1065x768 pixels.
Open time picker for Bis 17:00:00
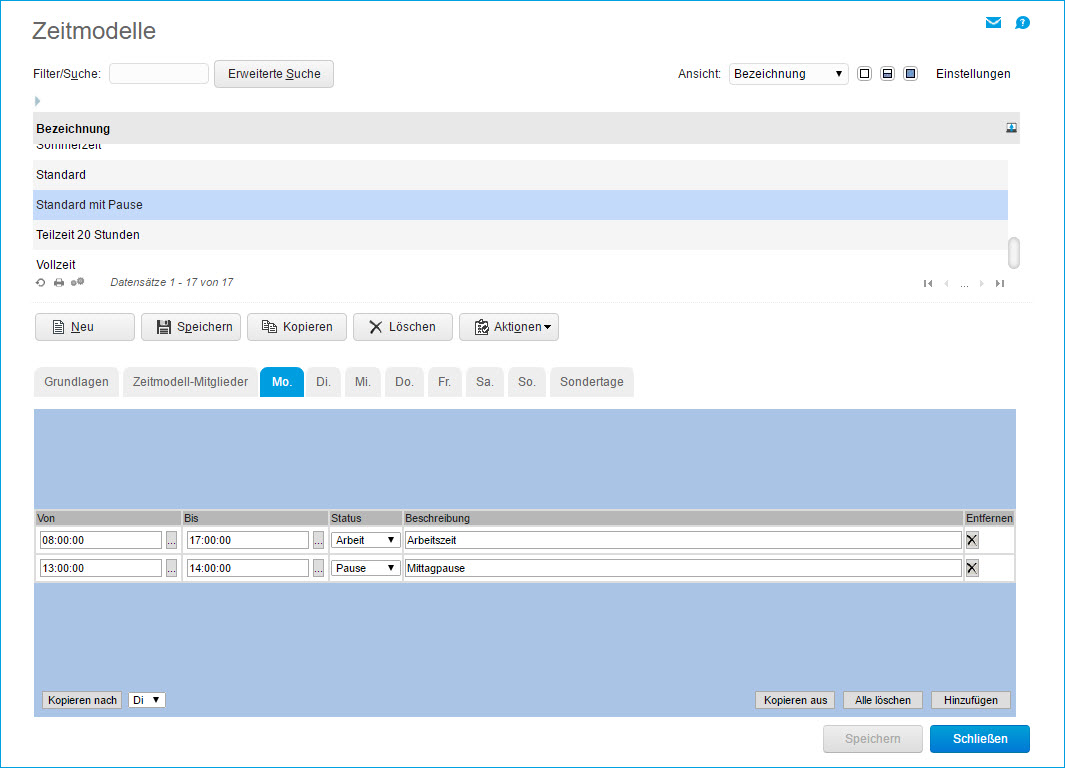point(319,541)
